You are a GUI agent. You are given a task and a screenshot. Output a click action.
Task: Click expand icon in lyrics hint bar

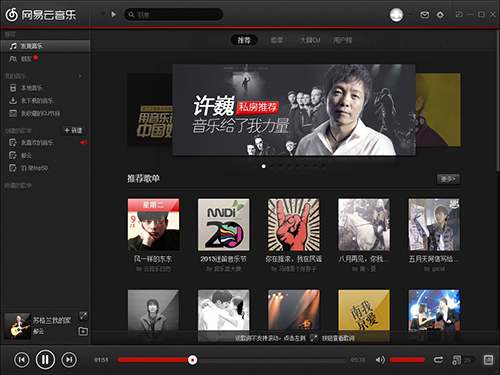coord(314,338)
